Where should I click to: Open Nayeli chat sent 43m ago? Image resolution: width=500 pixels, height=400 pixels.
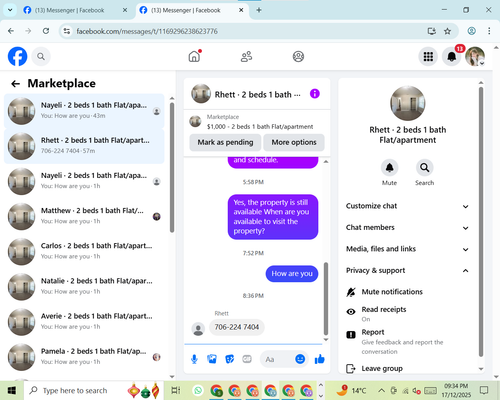(84, 111)
